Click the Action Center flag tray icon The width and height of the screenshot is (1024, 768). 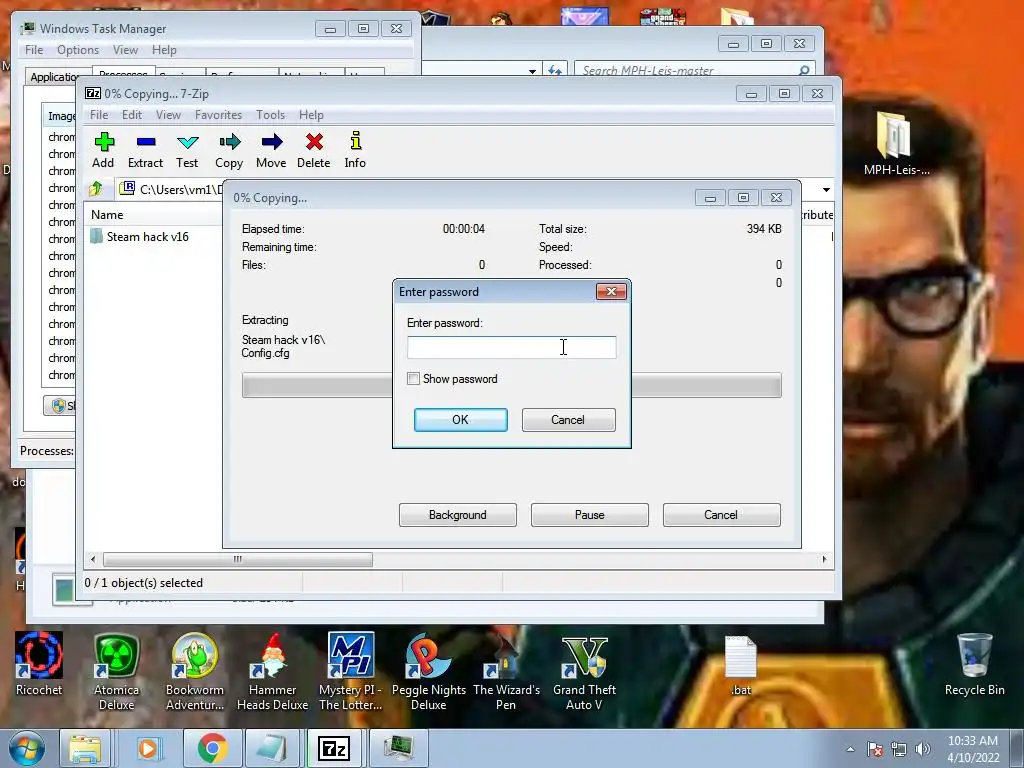(875, 749)
